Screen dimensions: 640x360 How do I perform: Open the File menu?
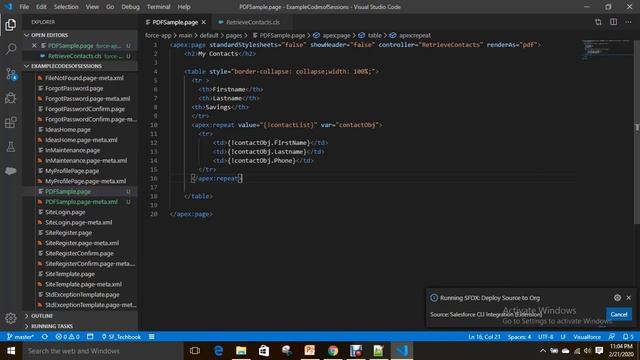[x=24, y=7]
